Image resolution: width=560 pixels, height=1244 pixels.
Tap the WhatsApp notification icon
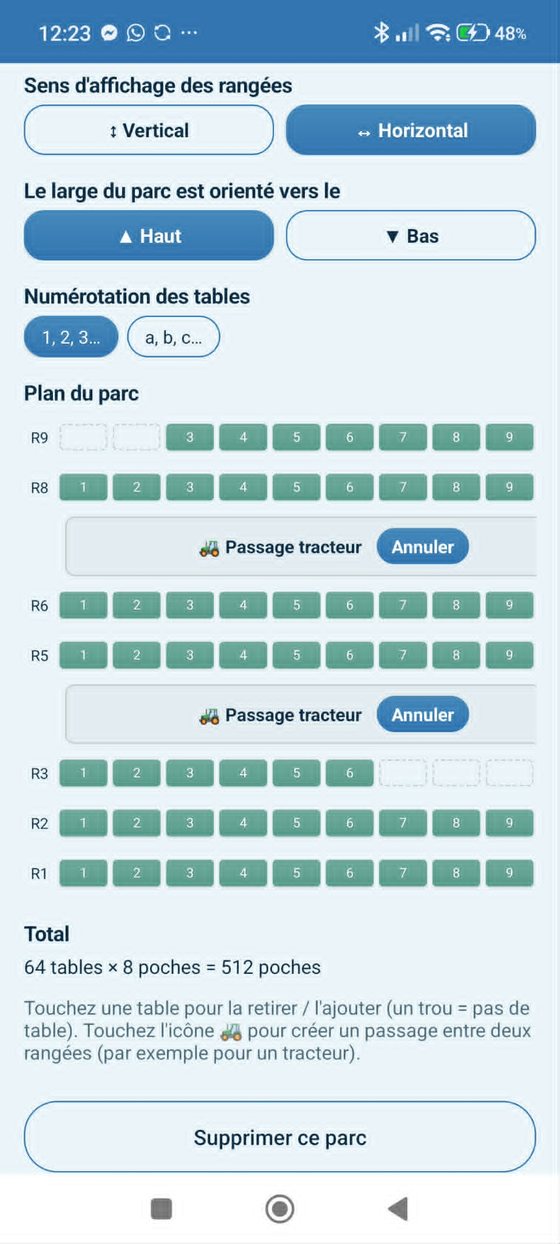click(135, 33)
